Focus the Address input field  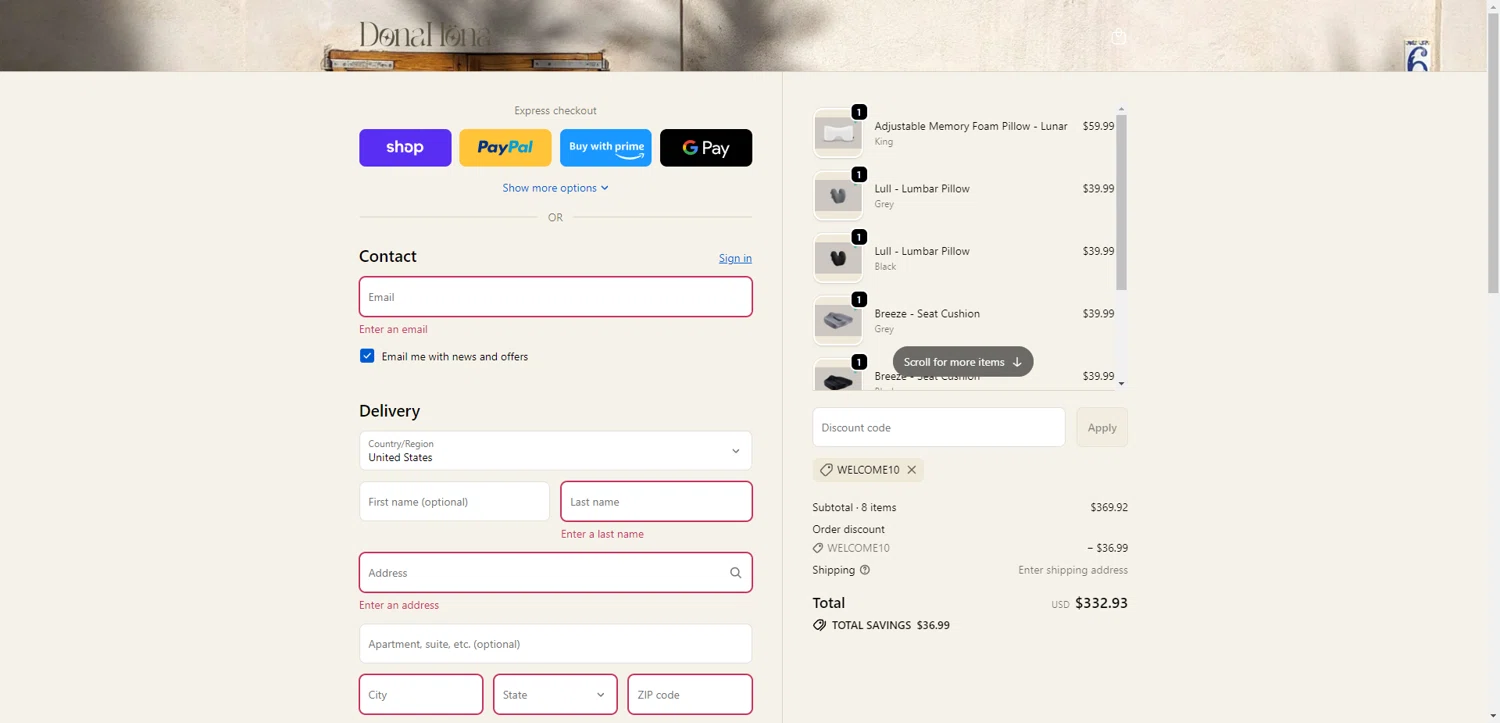point(555,573)
